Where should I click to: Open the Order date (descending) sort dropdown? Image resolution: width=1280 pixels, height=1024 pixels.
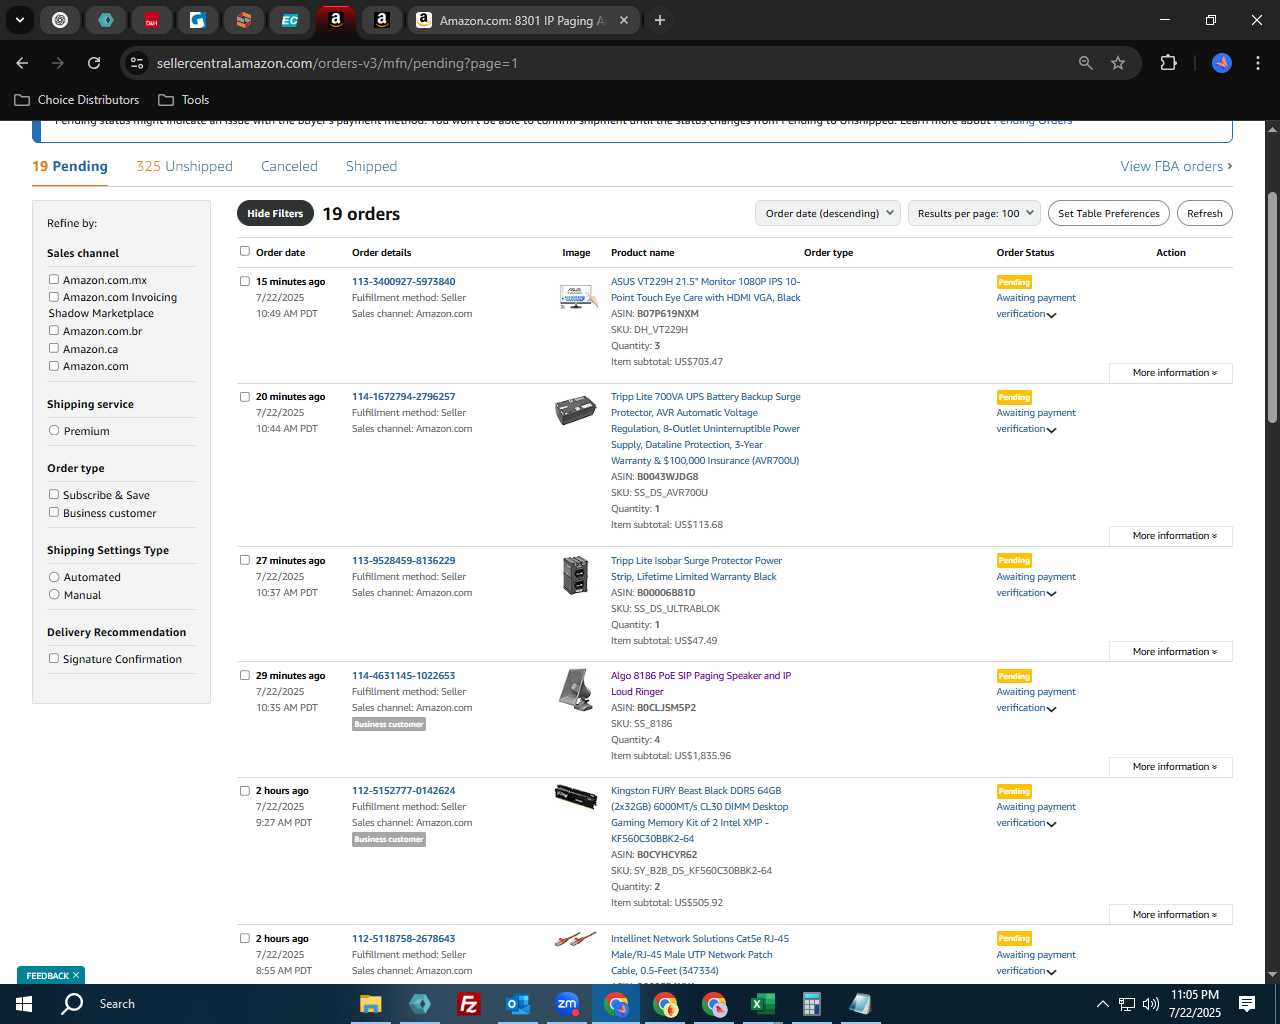[828, 213]
